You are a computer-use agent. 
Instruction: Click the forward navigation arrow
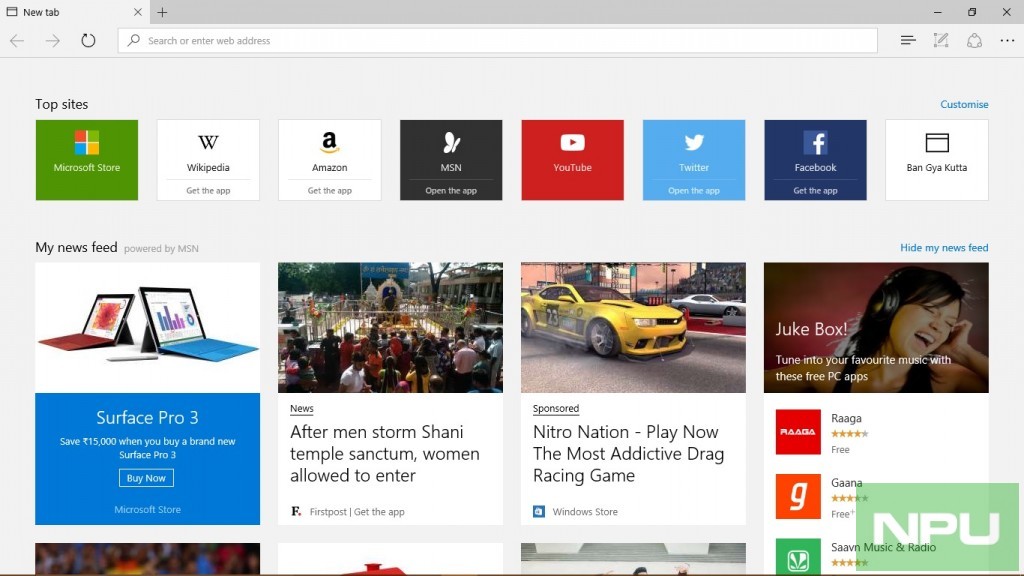[x=52, y=40]
